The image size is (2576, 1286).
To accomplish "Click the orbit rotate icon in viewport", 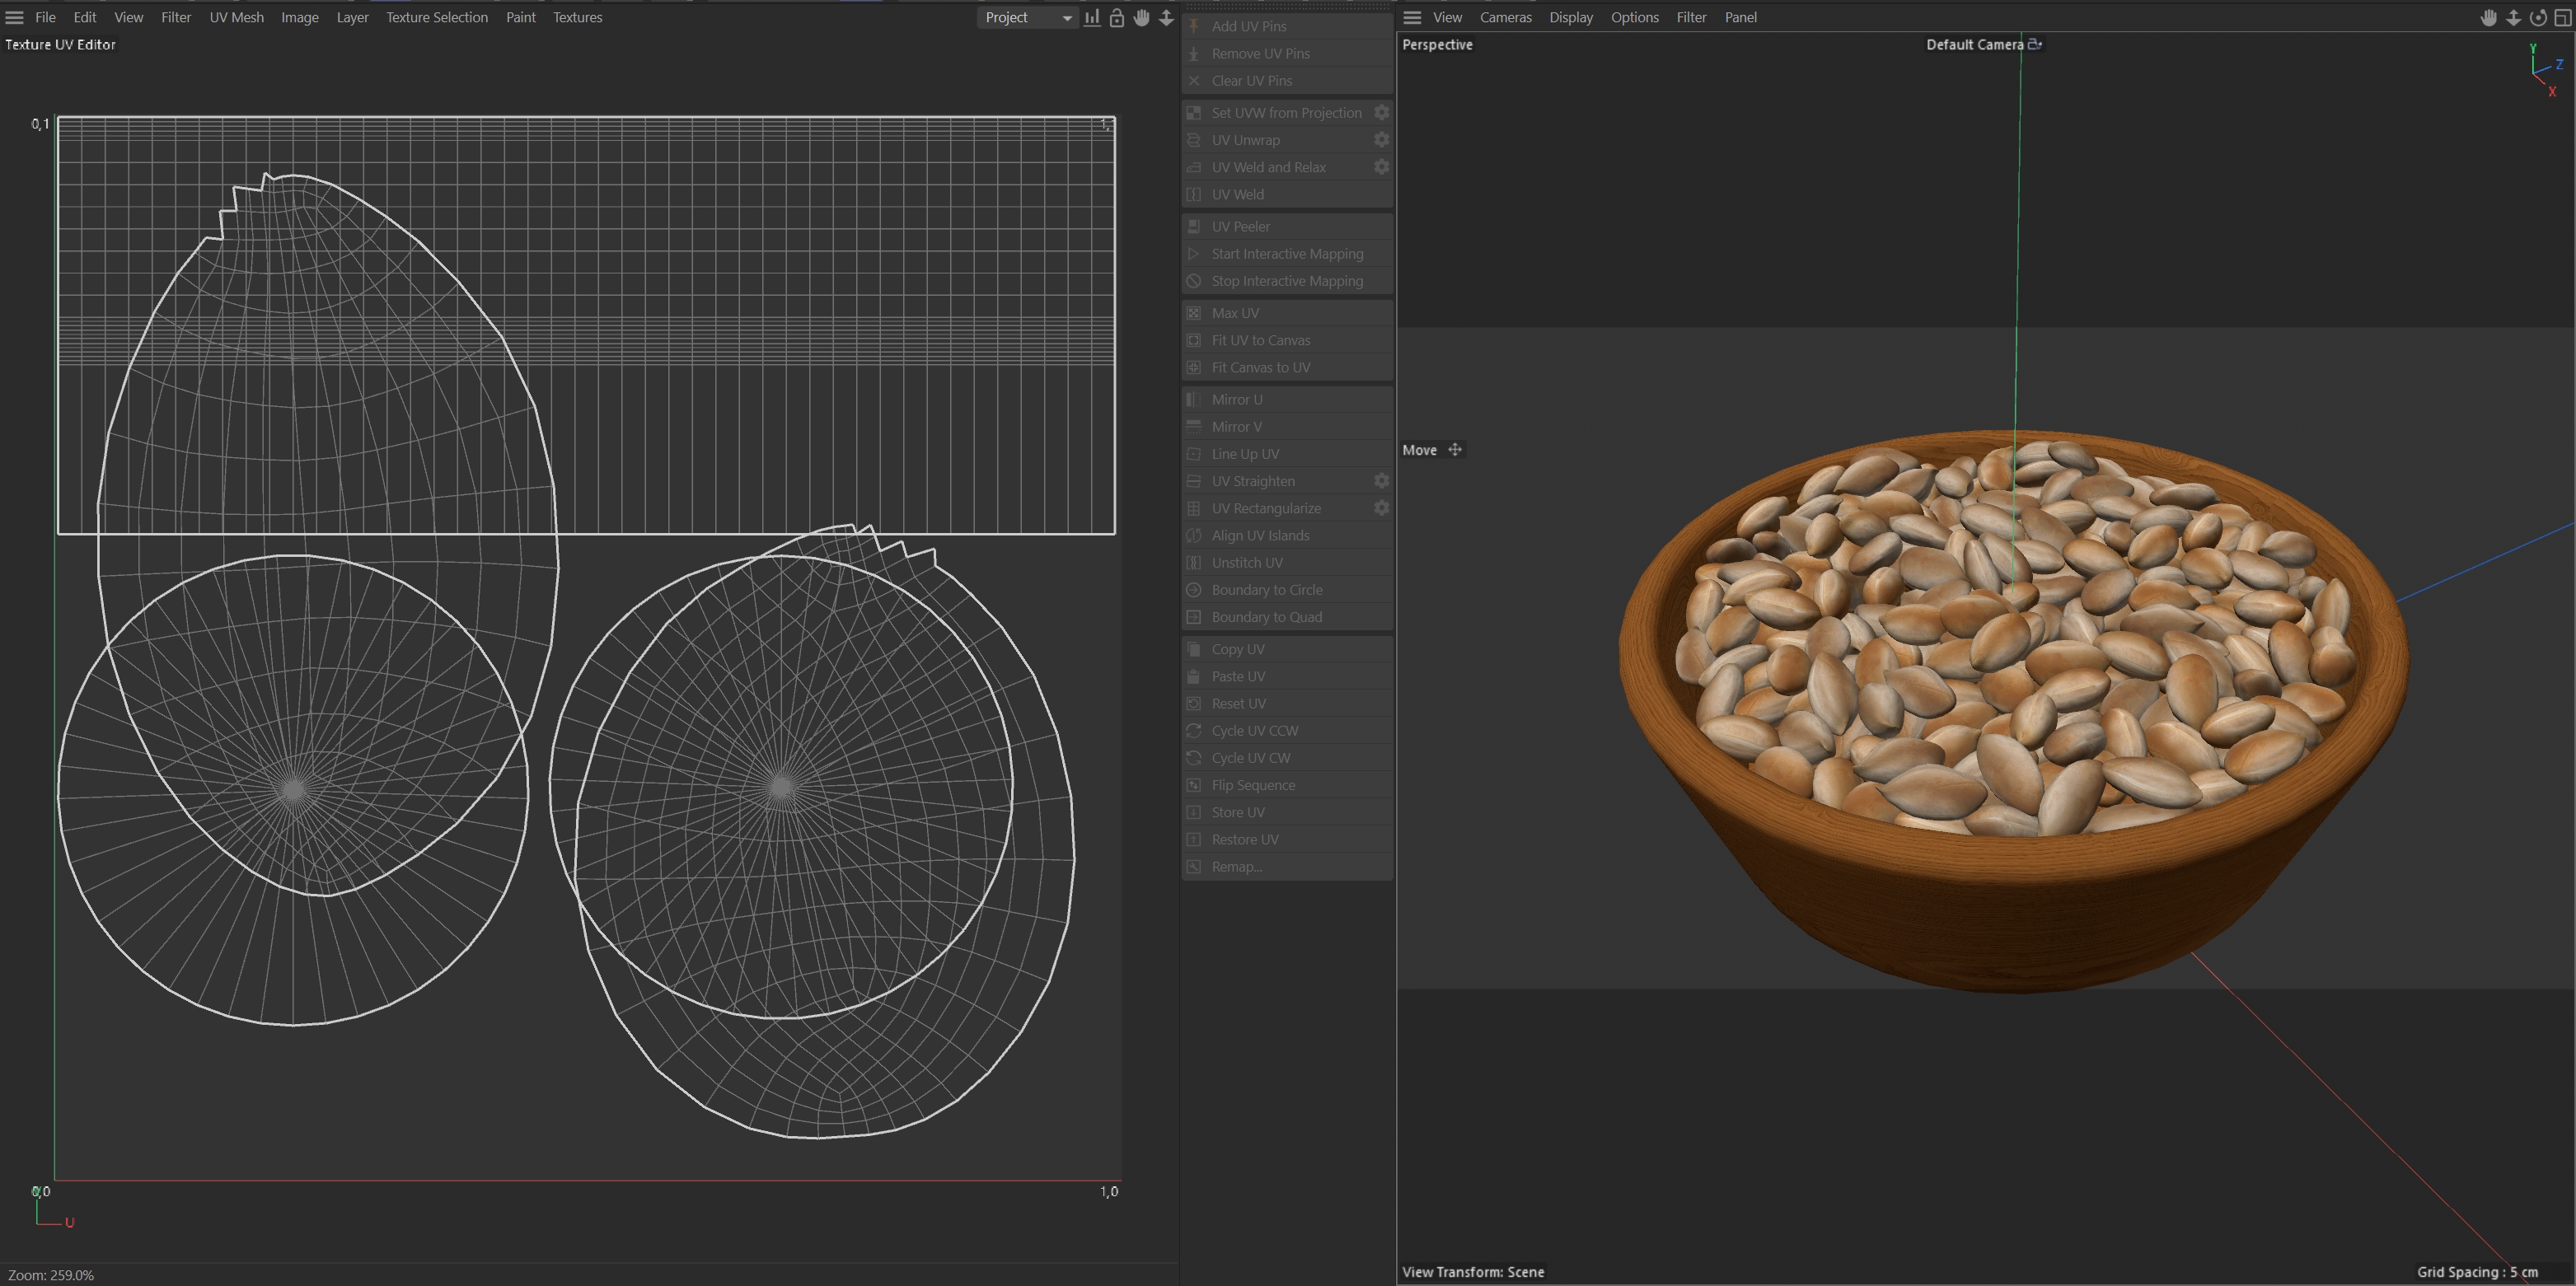I will pyautogui.click(x=2538, y=18).
